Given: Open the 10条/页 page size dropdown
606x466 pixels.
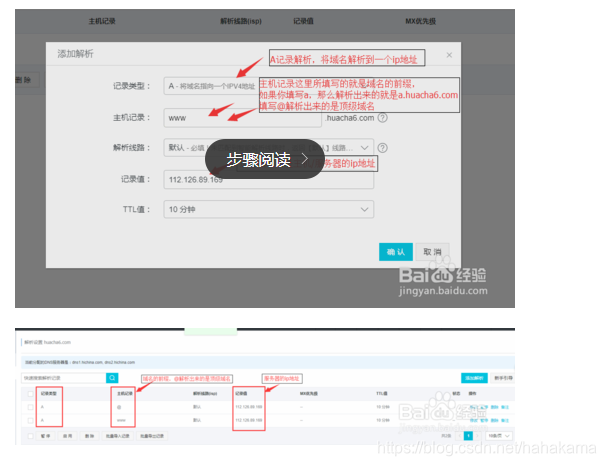Looking at the screenshot, I should (x=499, y=436).
